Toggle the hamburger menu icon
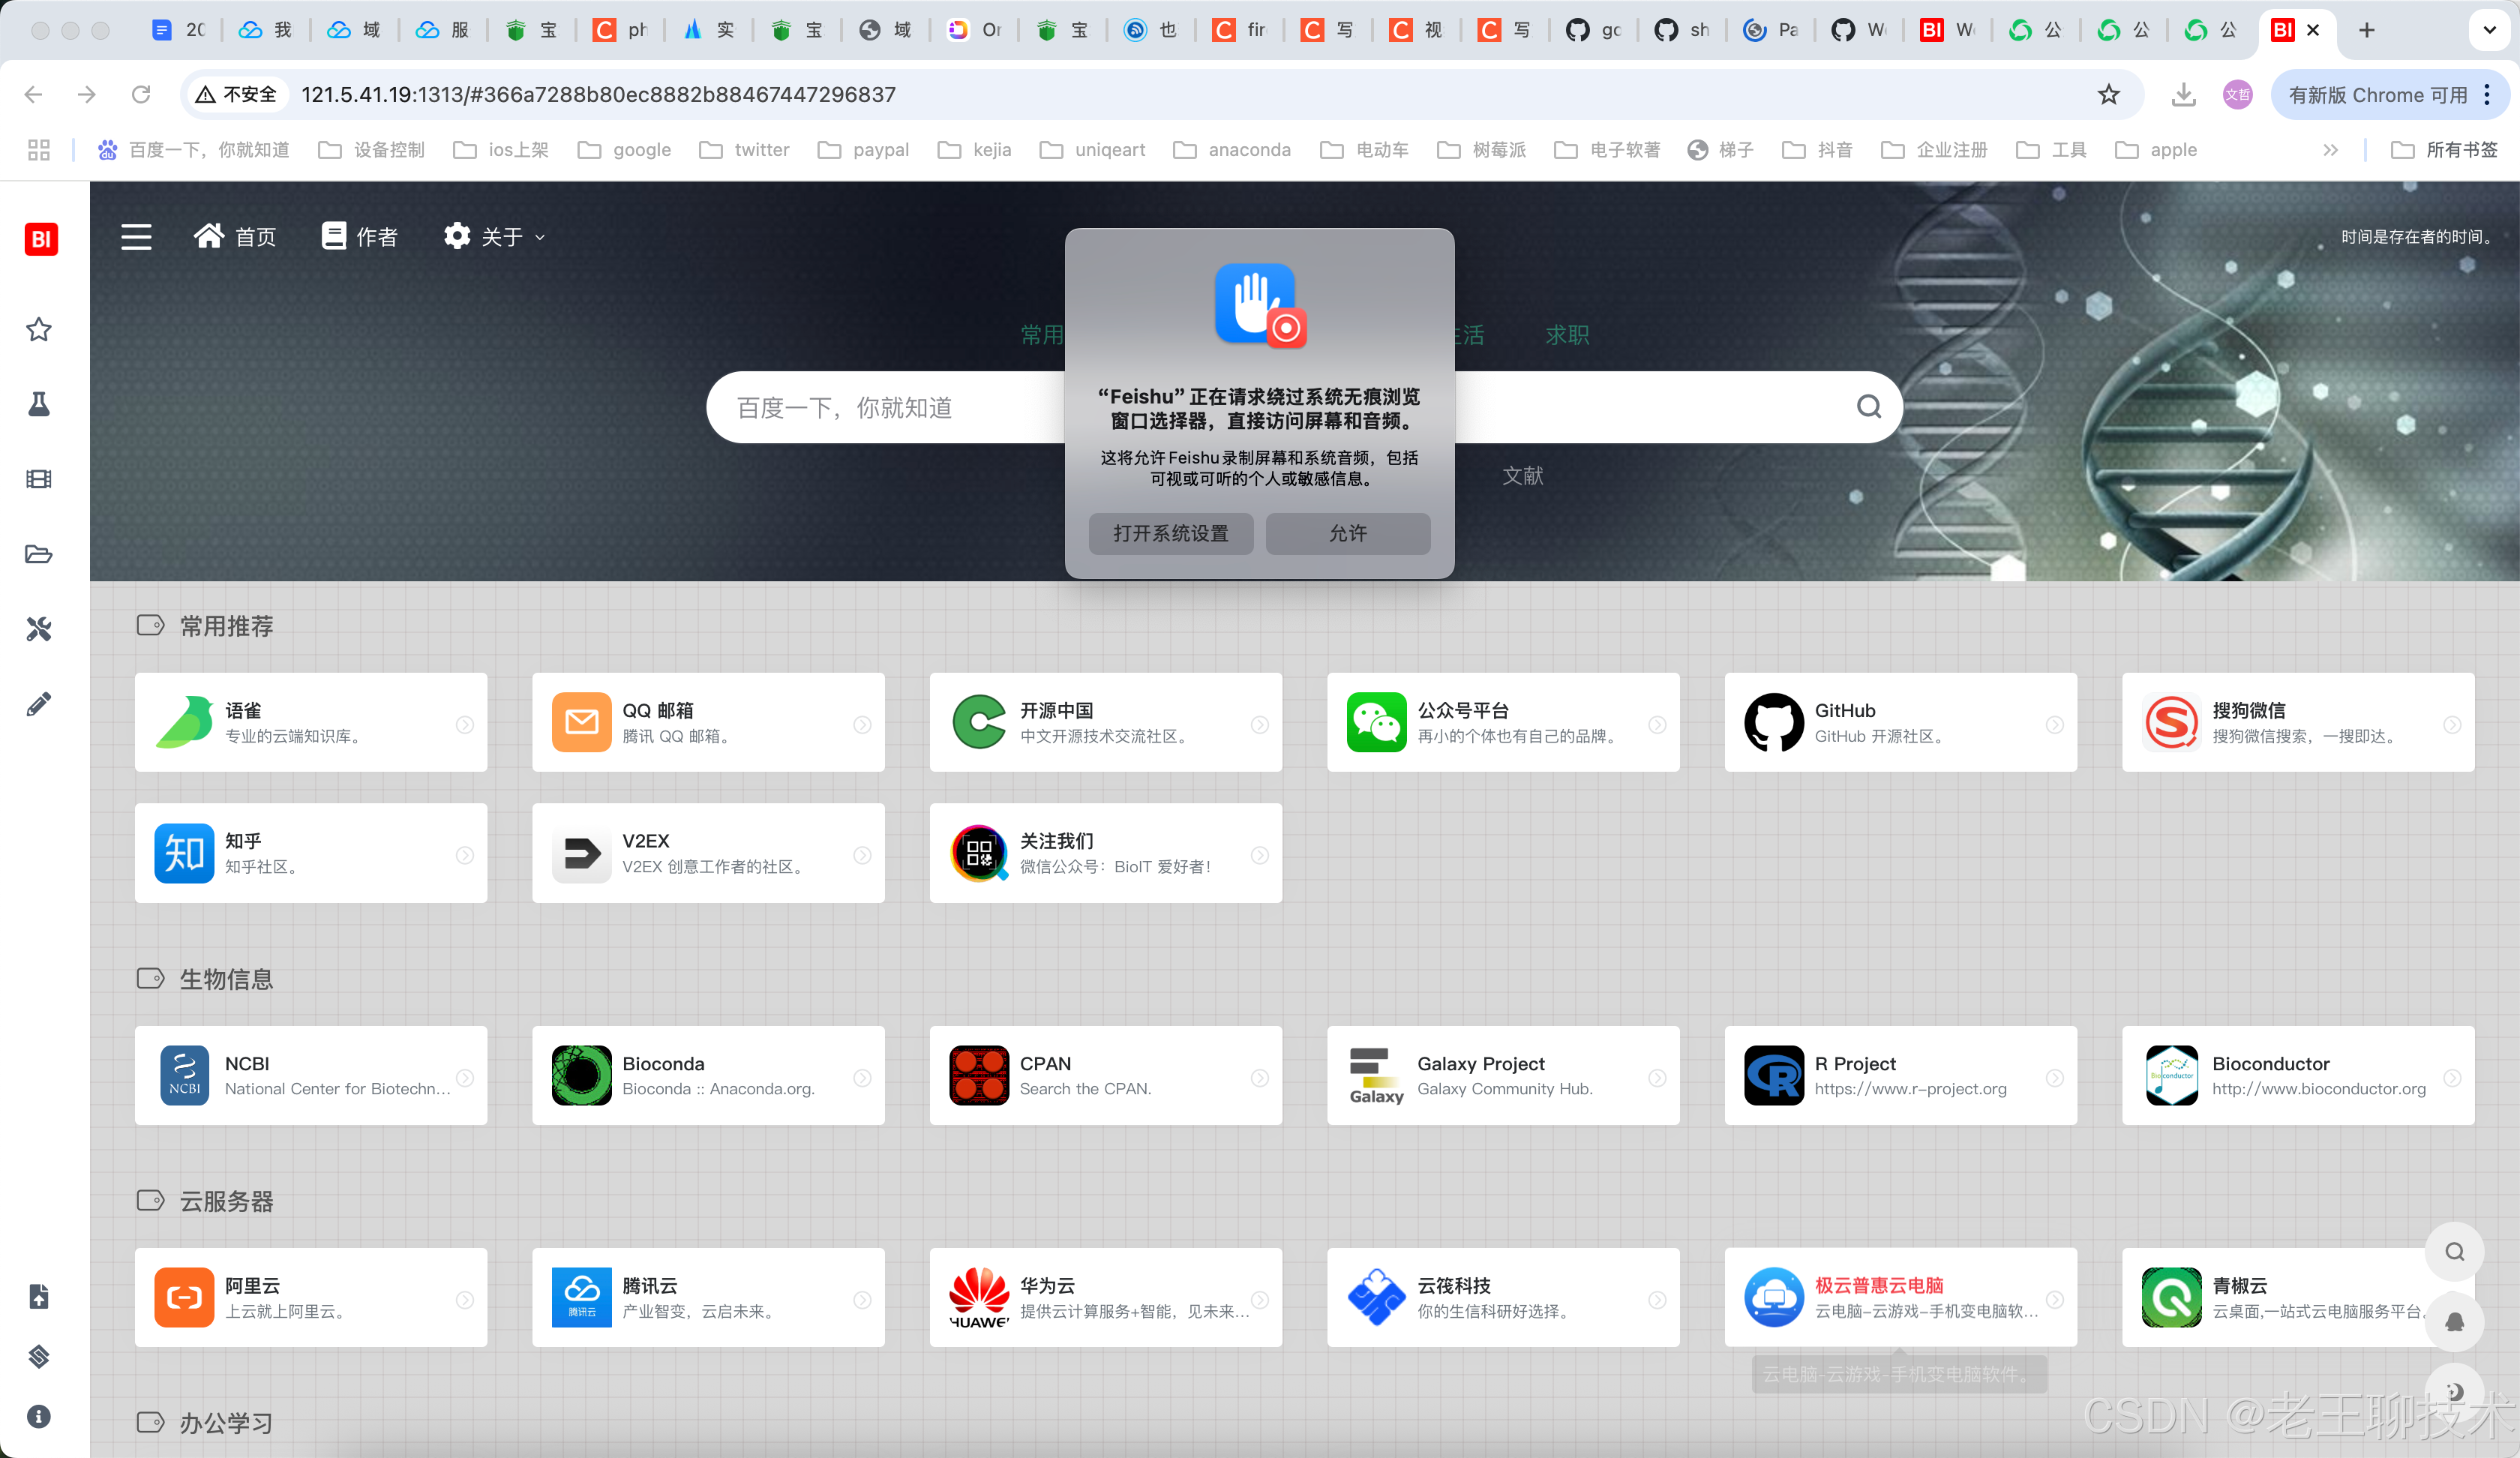The height and width of the screenshot is (1458, 2520). (x=136, y=237)
